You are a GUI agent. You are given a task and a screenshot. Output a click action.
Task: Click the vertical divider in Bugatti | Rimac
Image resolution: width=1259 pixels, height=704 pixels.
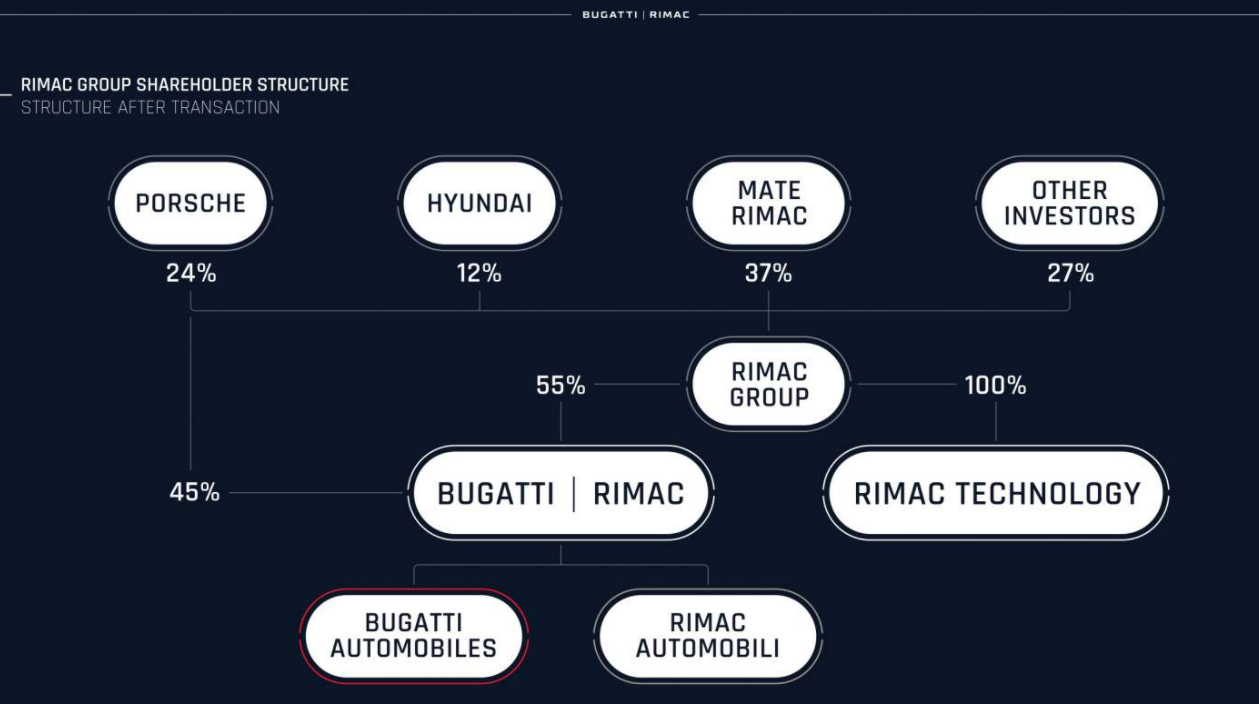coord(573,494)
